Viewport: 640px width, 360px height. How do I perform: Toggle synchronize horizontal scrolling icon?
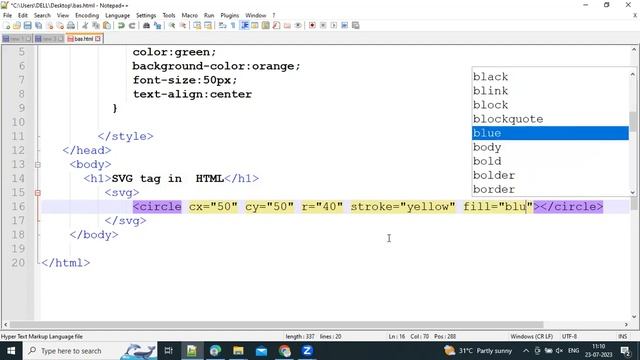coord(208,25)
